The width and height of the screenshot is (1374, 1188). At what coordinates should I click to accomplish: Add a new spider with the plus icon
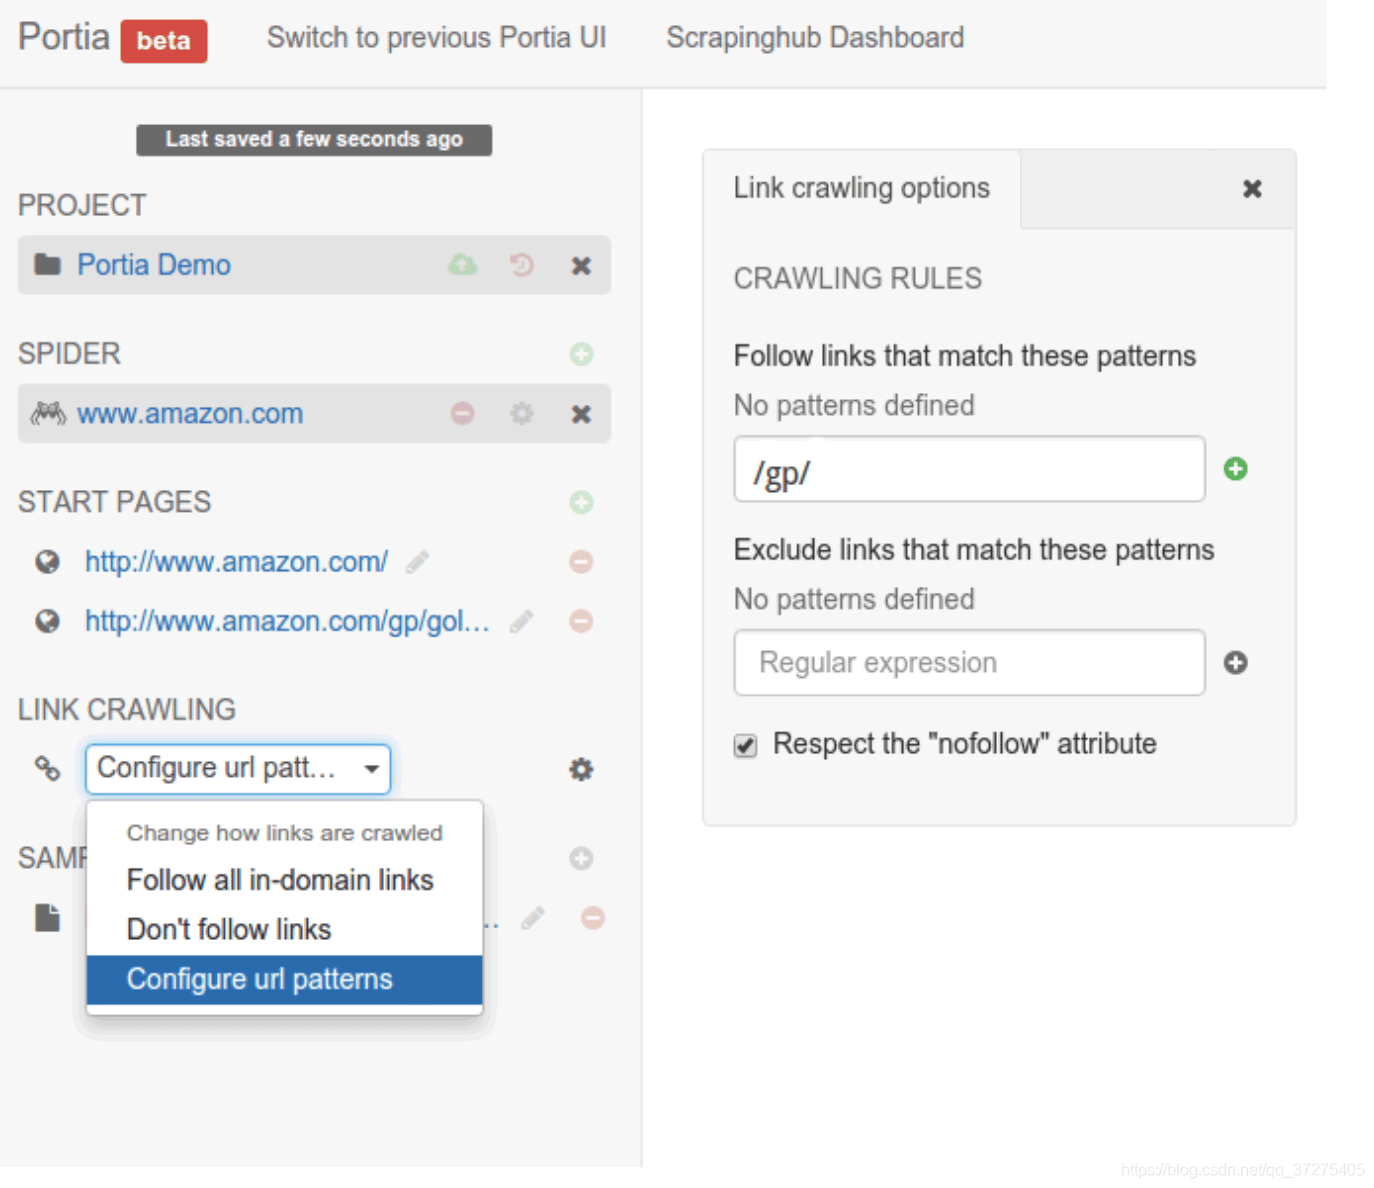point(581,354)
